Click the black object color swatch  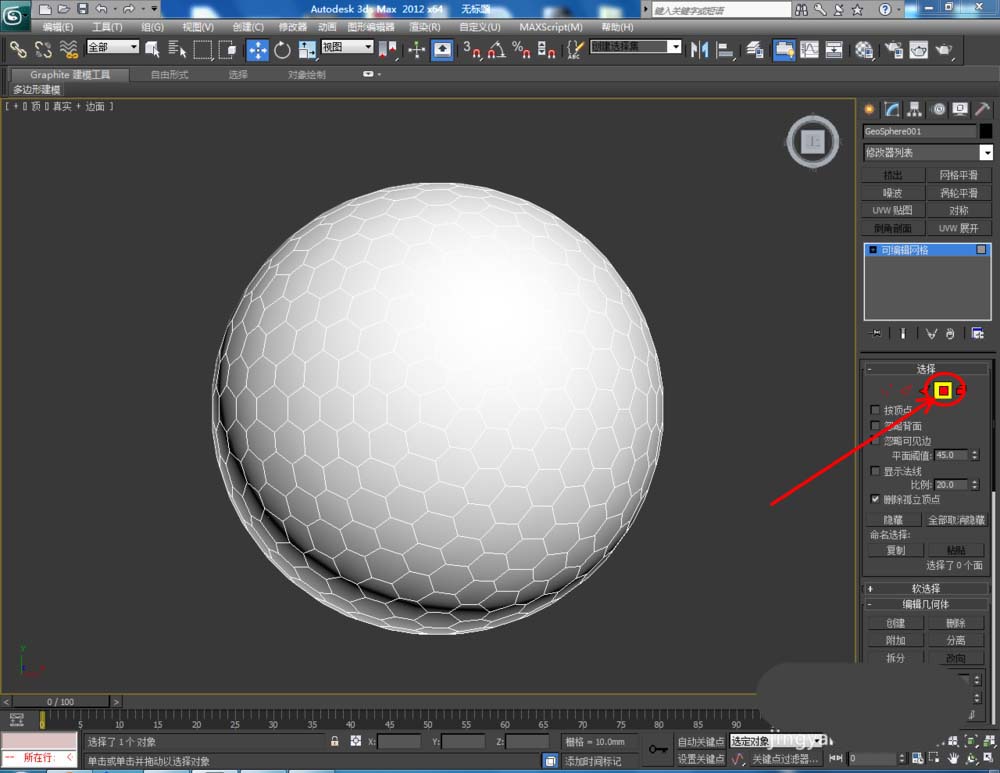986,131
